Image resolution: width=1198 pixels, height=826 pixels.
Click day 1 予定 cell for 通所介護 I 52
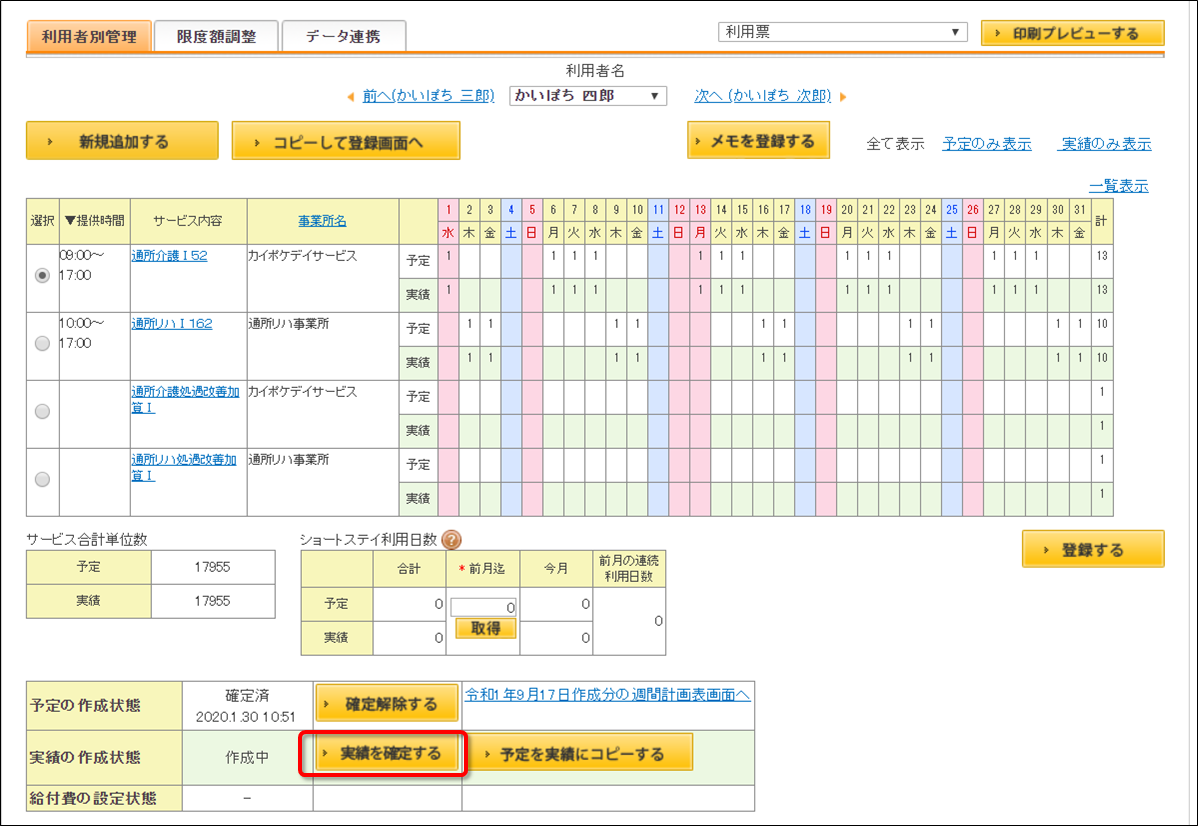(448, 261)
